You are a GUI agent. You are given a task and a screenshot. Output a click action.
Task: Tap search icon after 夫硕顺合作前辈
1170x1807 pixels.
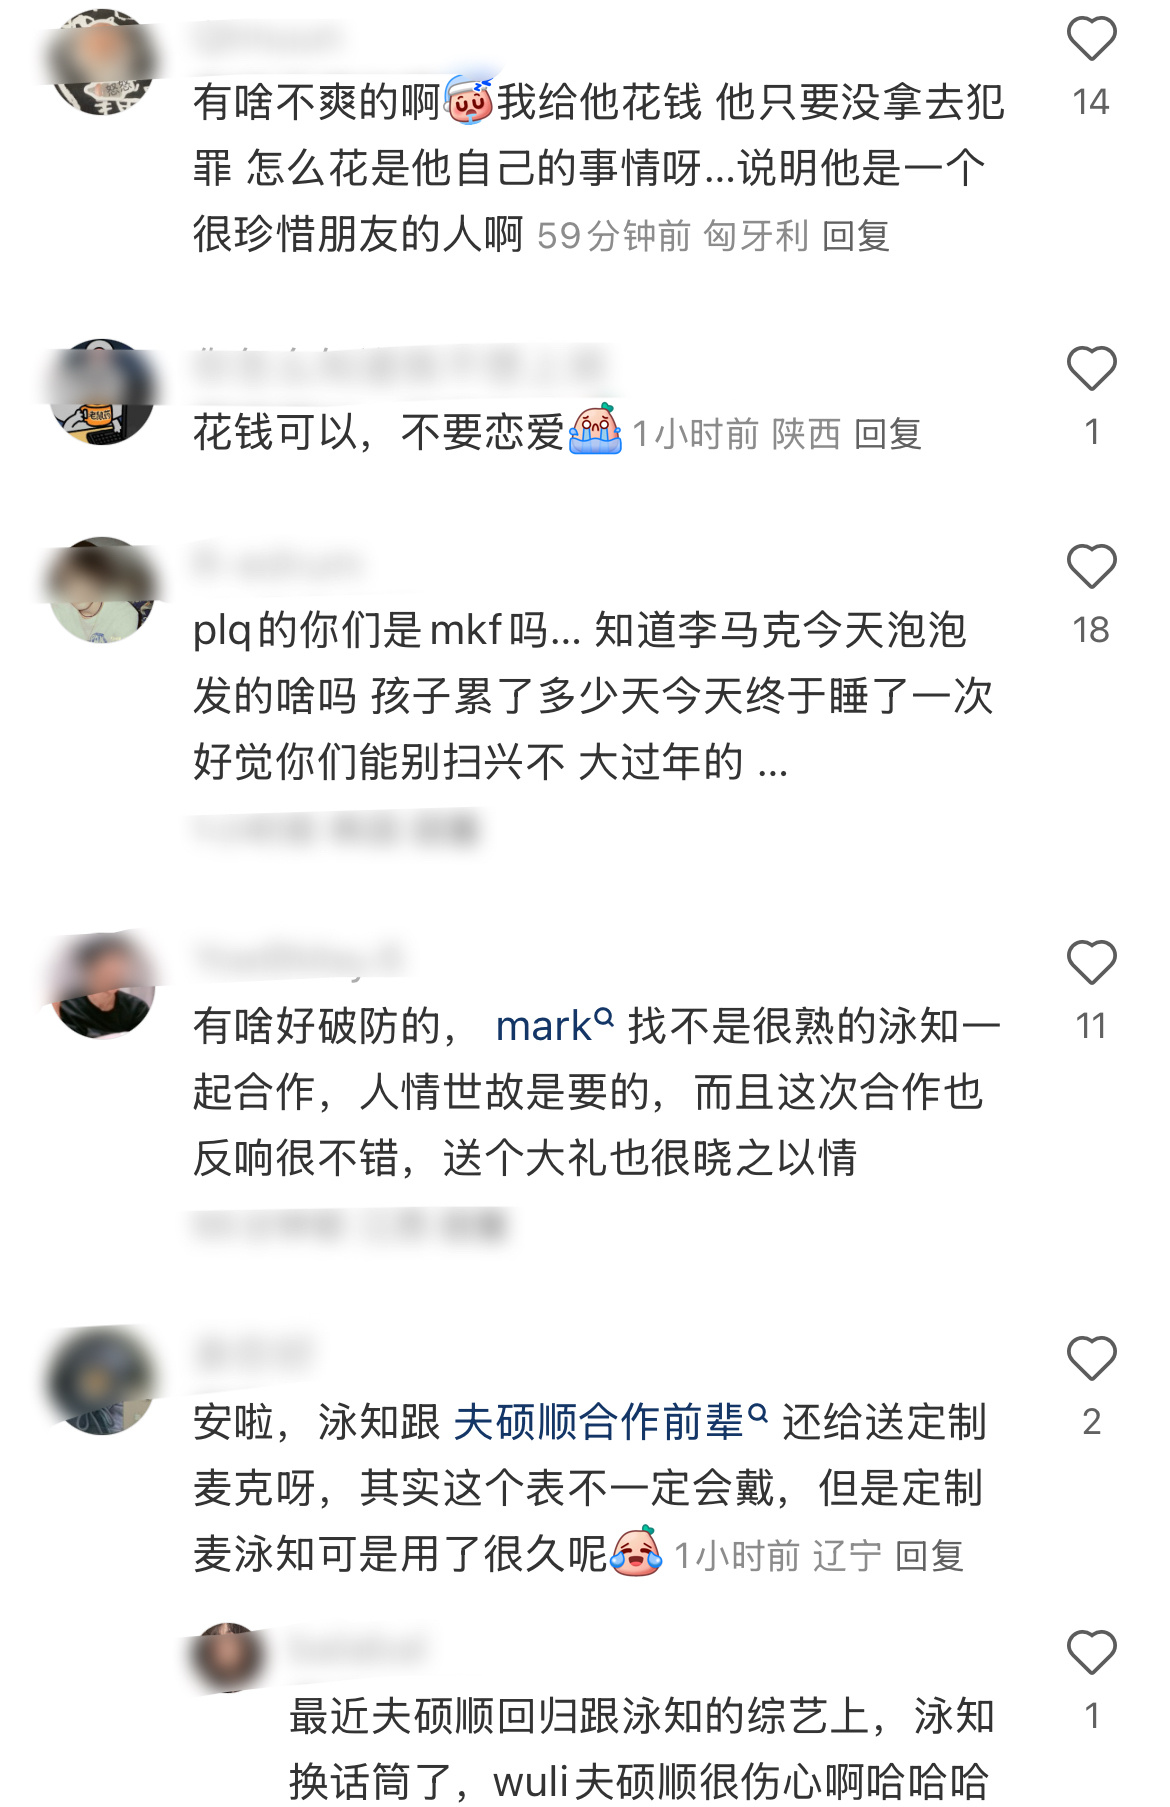click(758, 1413)
